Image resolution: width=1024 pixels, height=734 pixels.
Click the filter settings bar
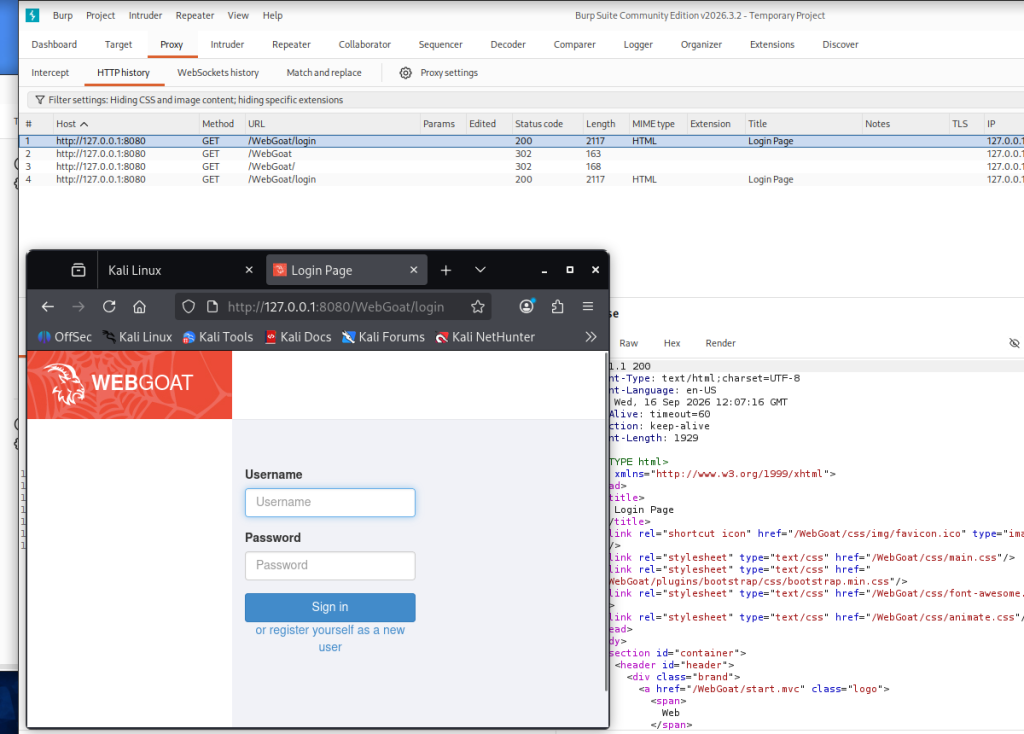[x=525, y=100]
